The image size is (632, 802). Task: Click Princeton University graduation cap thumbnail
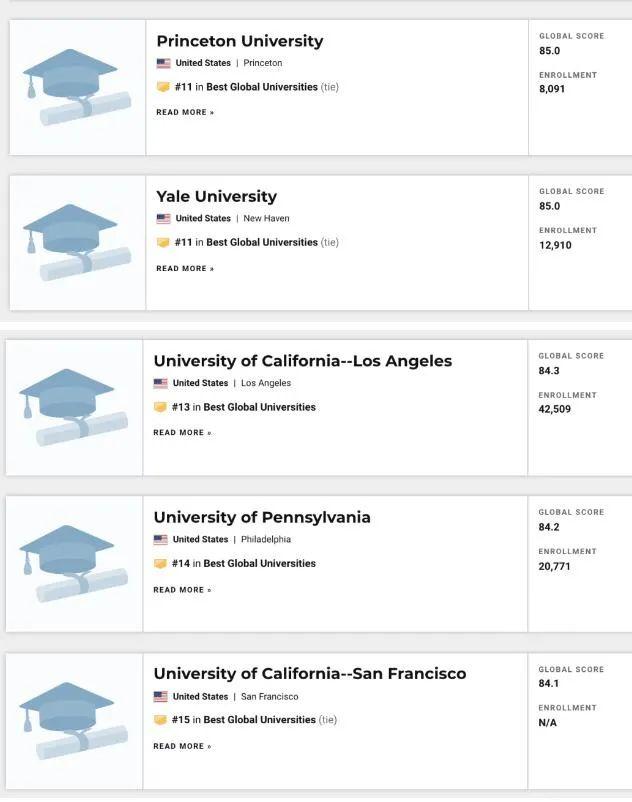[77, 88]
